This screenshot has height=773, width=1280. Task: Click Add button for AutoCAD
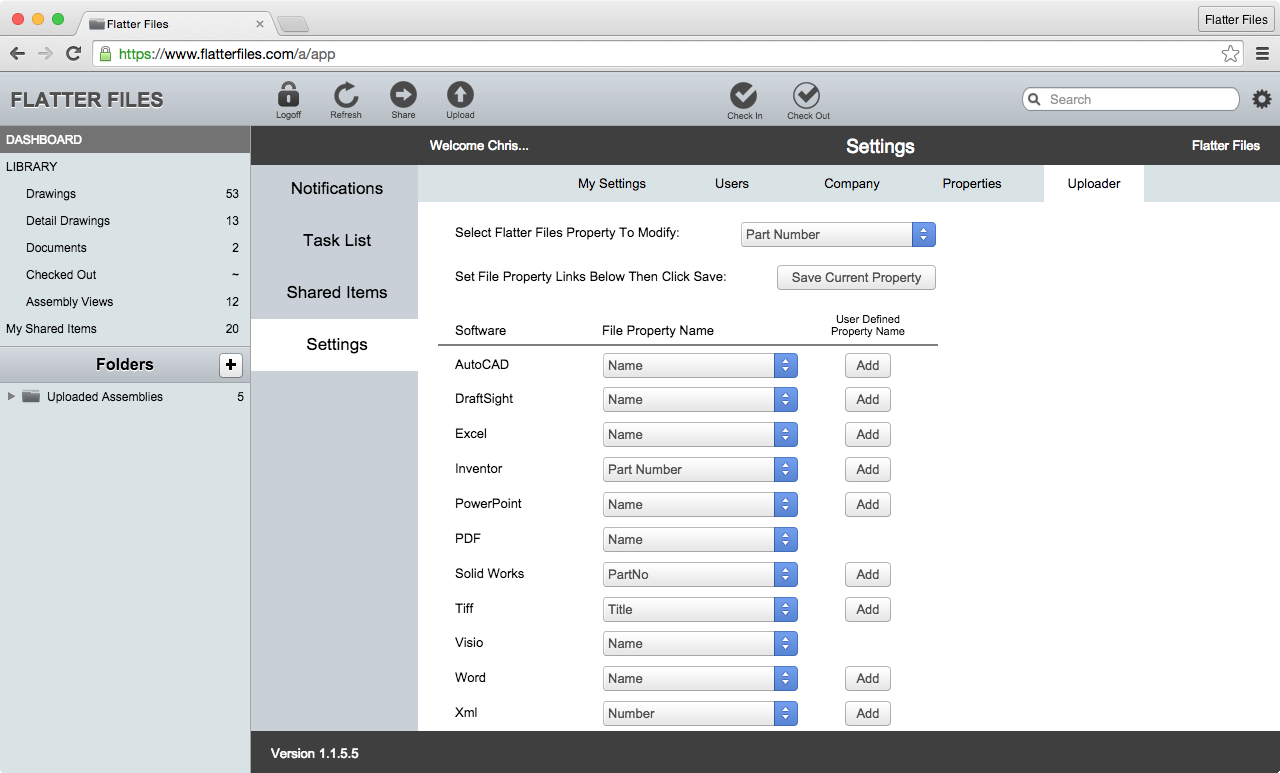[868, 366]
